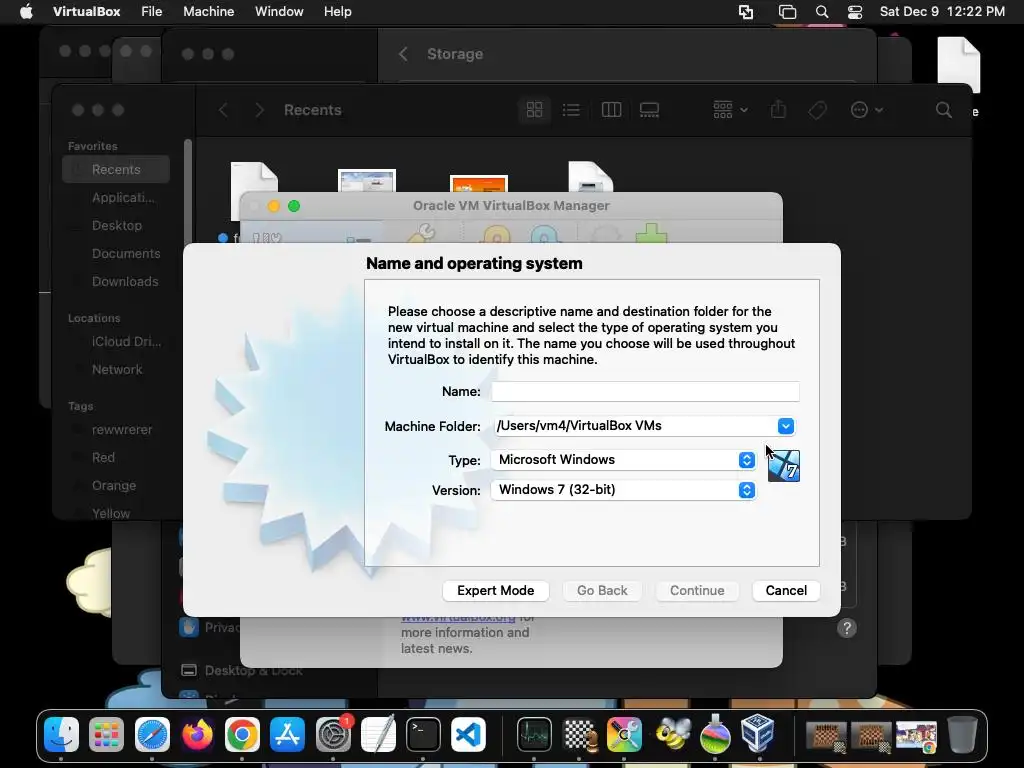Viewport: 1024px width, 768px height.
Task: Click the menu bar date and time
Action: 942,12
